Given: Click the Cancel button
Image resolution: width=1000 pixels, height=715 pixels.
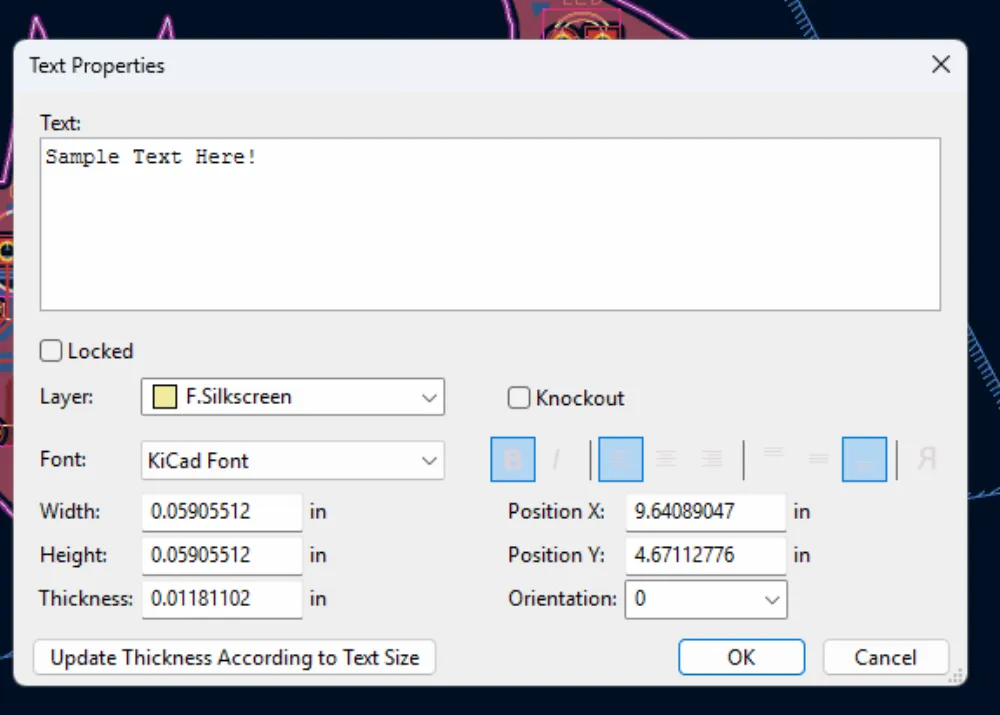Looking at the screenshot, I should click(x=885, y=657).
